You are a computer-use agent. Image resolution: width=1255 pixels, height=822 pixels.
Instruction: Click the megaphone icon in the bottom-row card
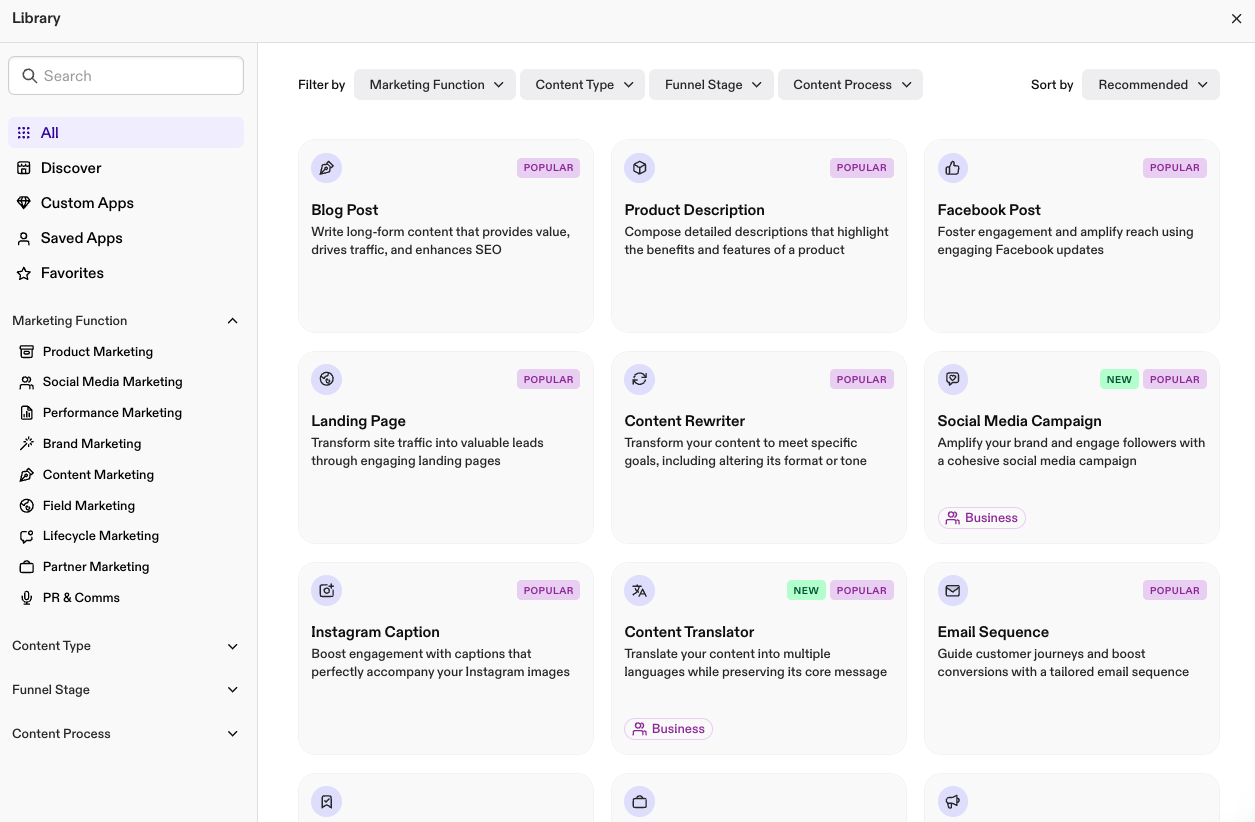pos(953,801)
